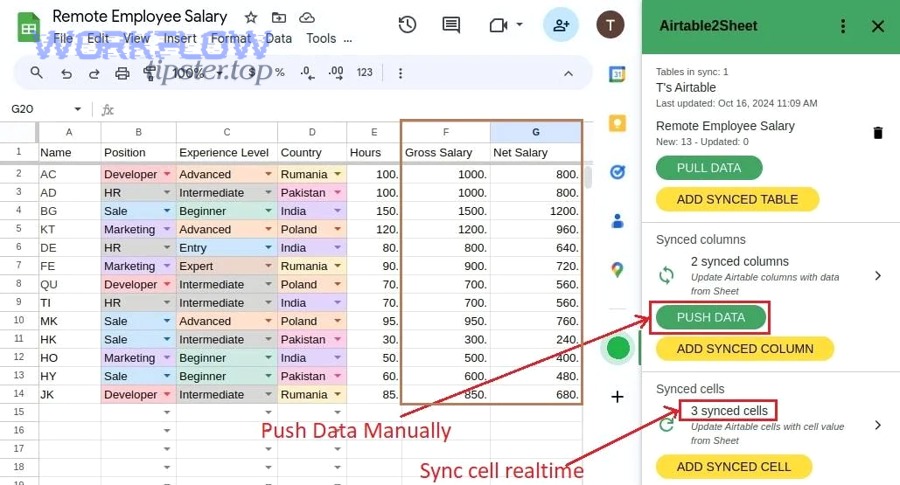Expand the 2 synced columns chevron
Viewport: 900px width, 485px height.
coord(878,276)
